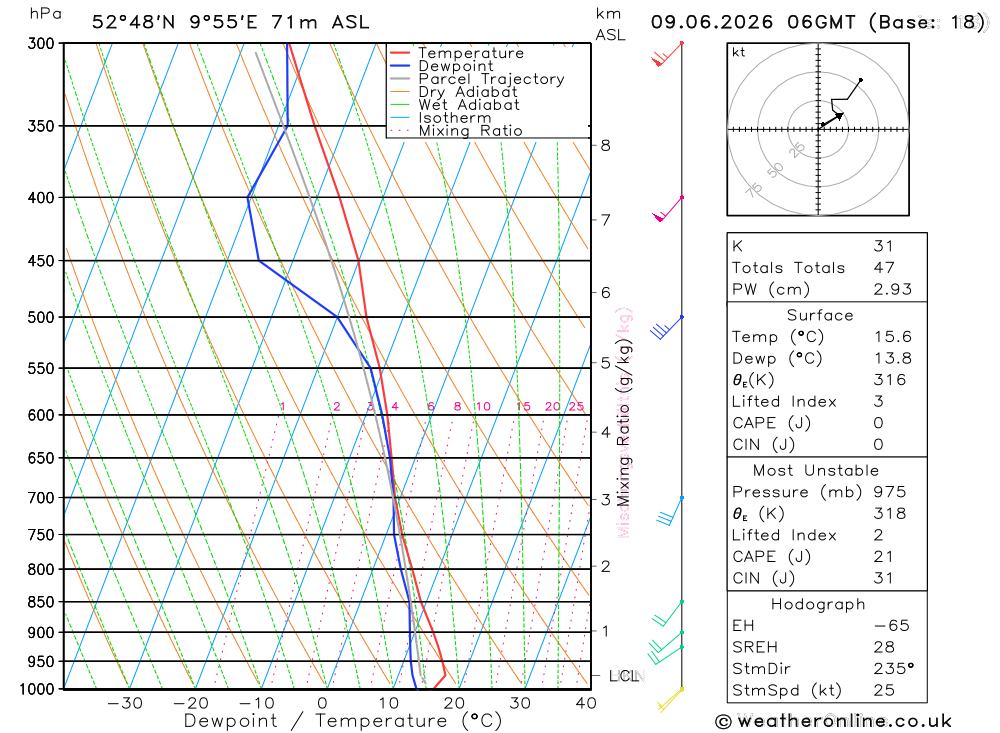Image resolution: width=1000 pixels, height=733 pixels.
Task: Click the Dewpoint legend entry
Action: 442,66
